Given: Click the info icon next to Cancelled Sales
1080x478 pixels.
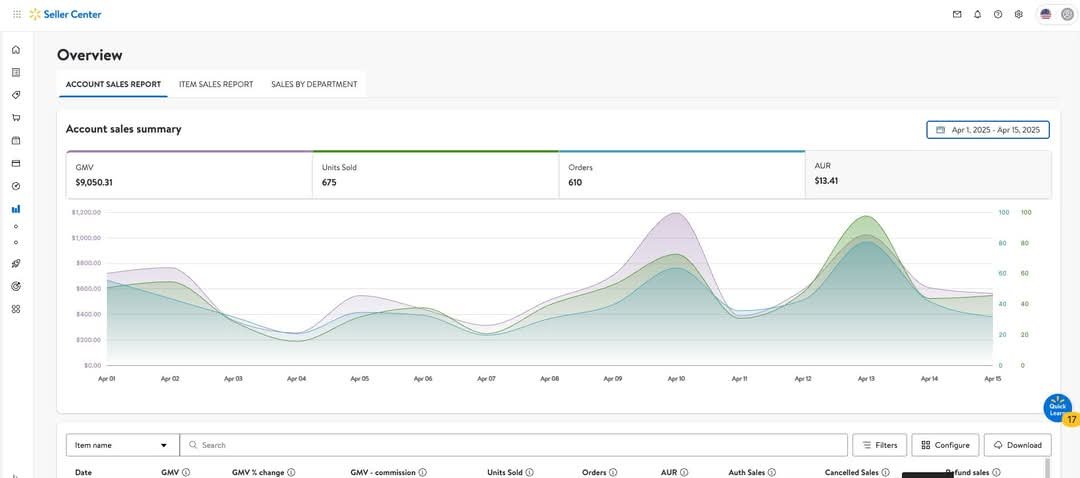Looking at the screenshot, I should [x=885, y=472].
